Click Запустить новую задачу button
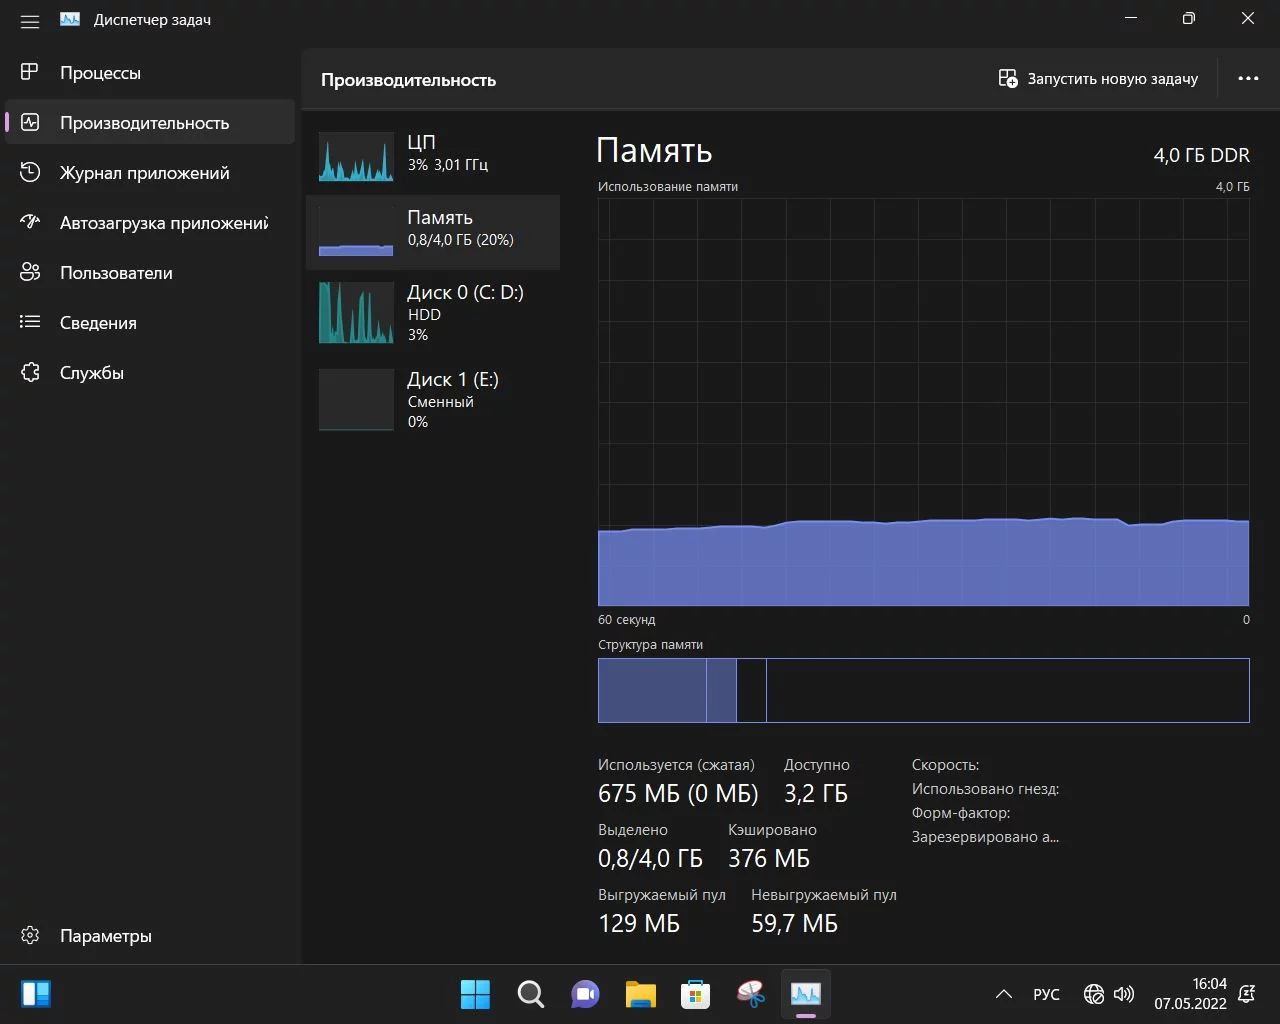The height and width of the screenshot is (1024, 1280). coord(1099,78)
